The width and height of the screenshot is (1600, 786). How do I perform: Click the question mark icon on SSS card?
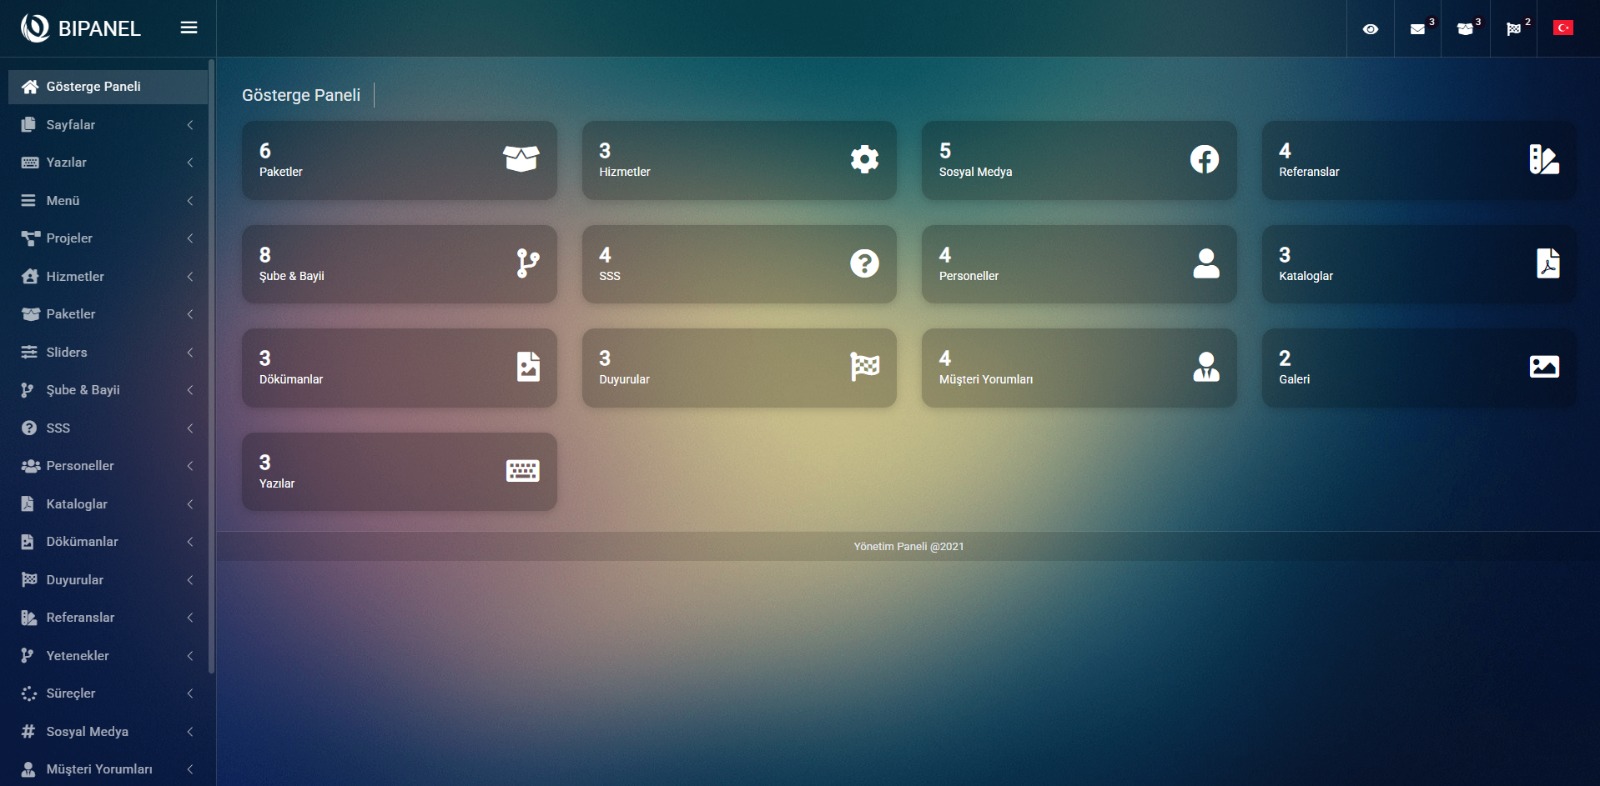pyautogui.click(x=864, y=263)
